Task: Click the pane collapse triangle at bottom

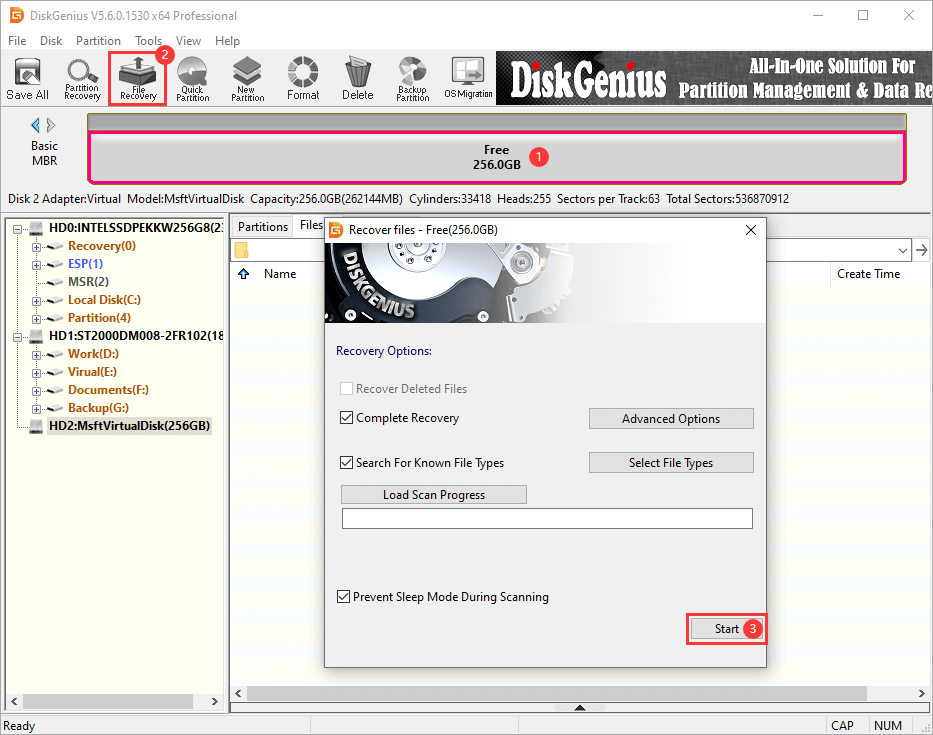Action: tap(580, 708)
